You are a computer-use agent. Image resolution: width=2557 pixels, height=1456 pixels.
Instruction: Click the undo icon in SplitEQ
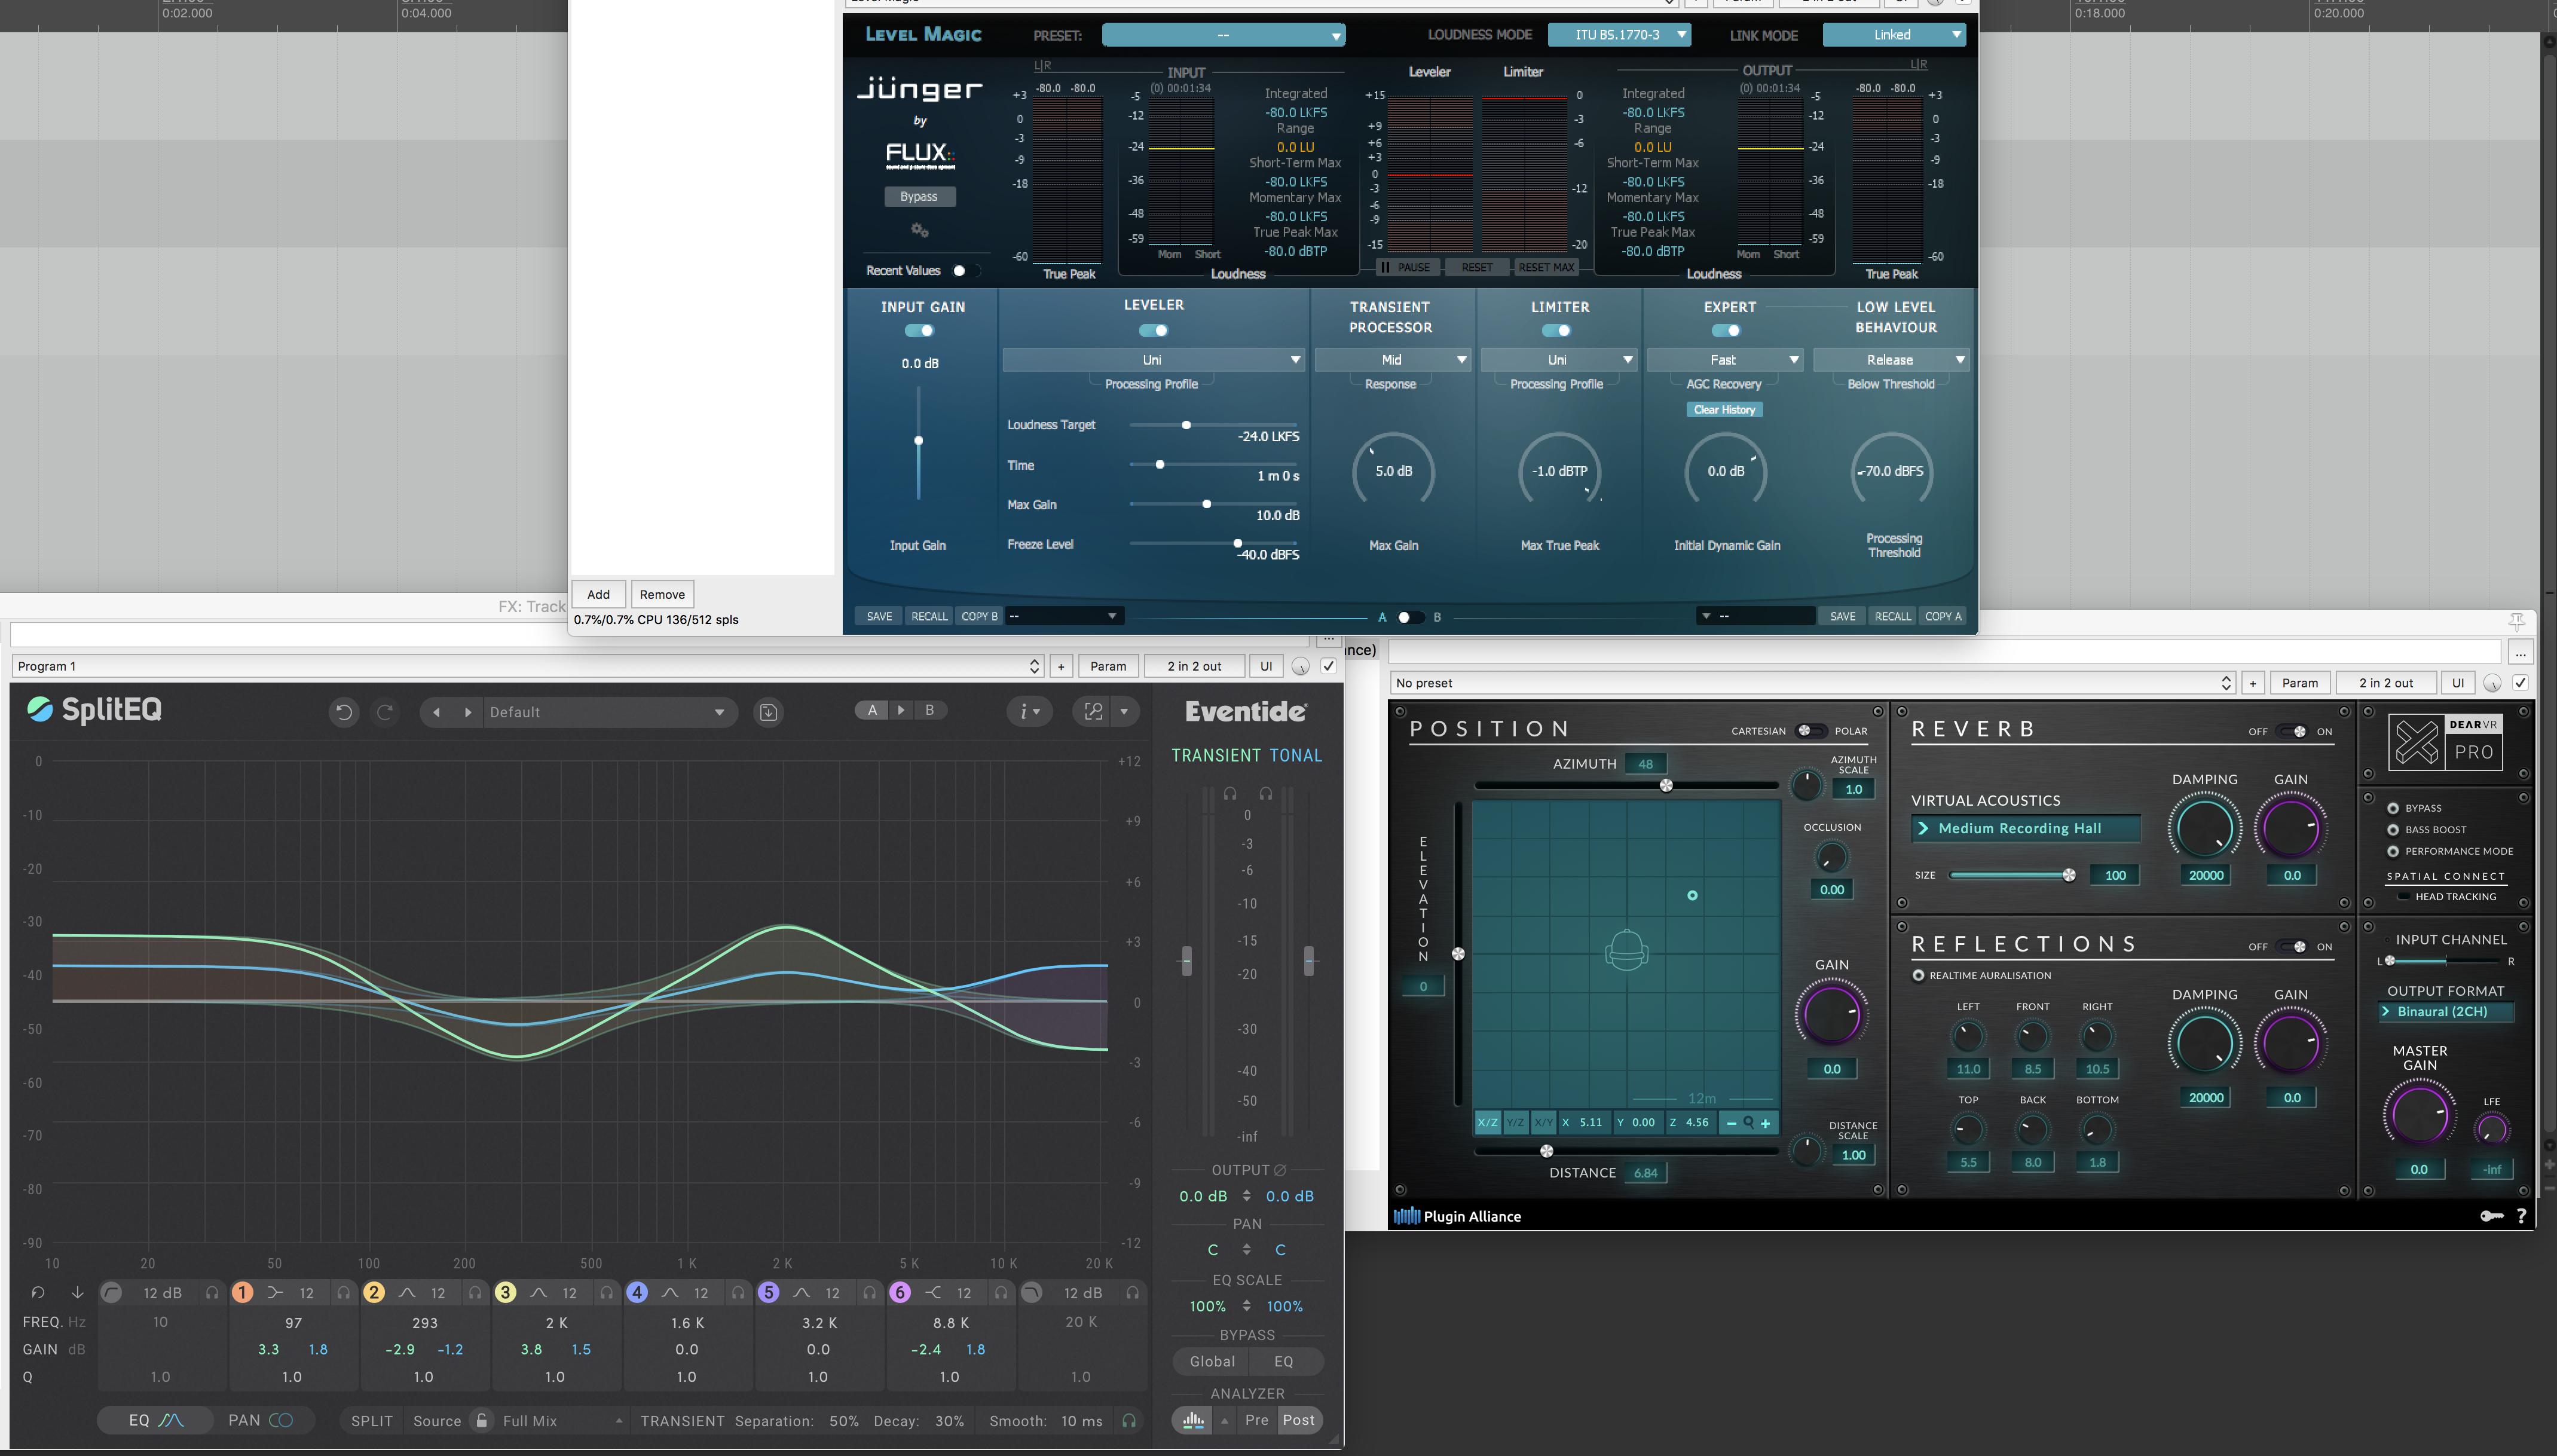pos(344,712)
